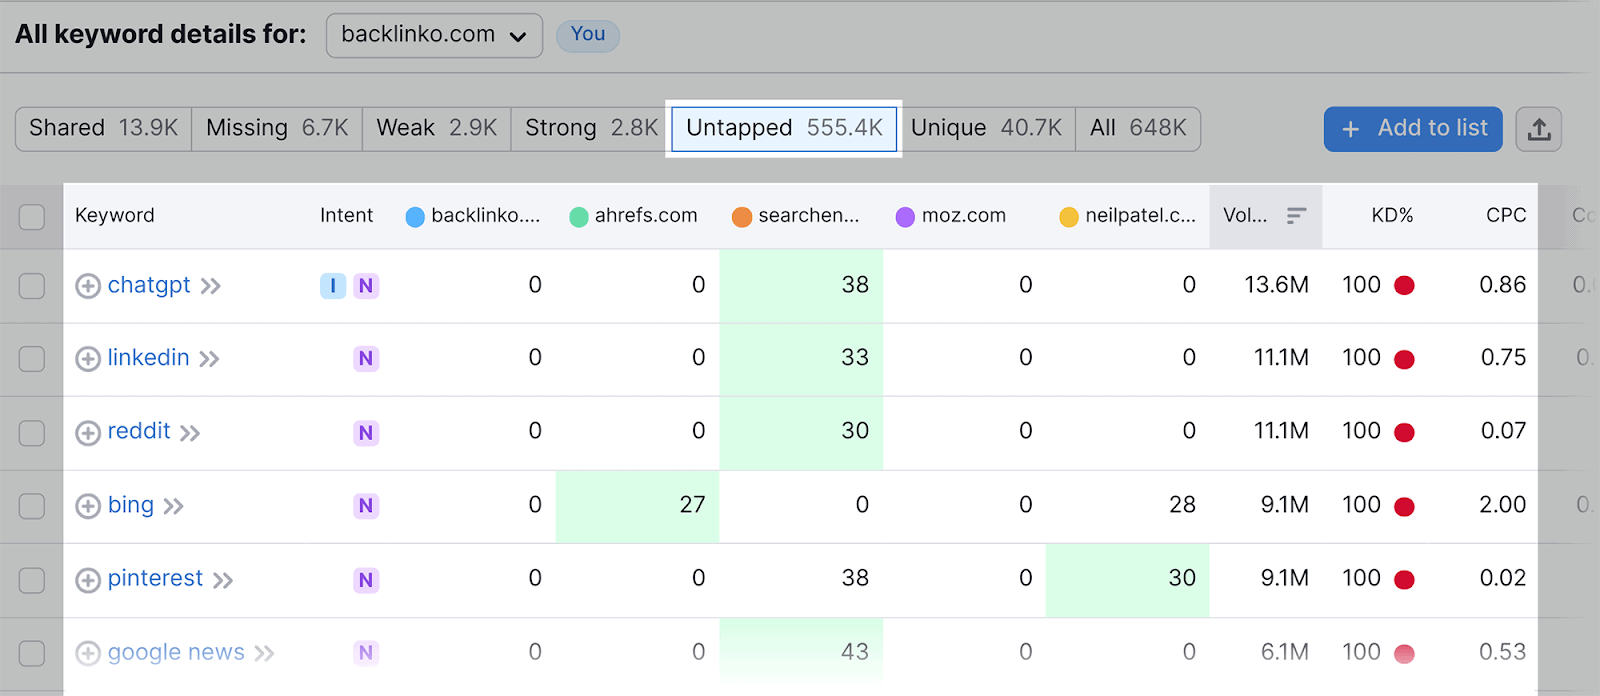This screenshot has height=696, width=1600.
Task: Click the You label badge
Action: point(588,35)
